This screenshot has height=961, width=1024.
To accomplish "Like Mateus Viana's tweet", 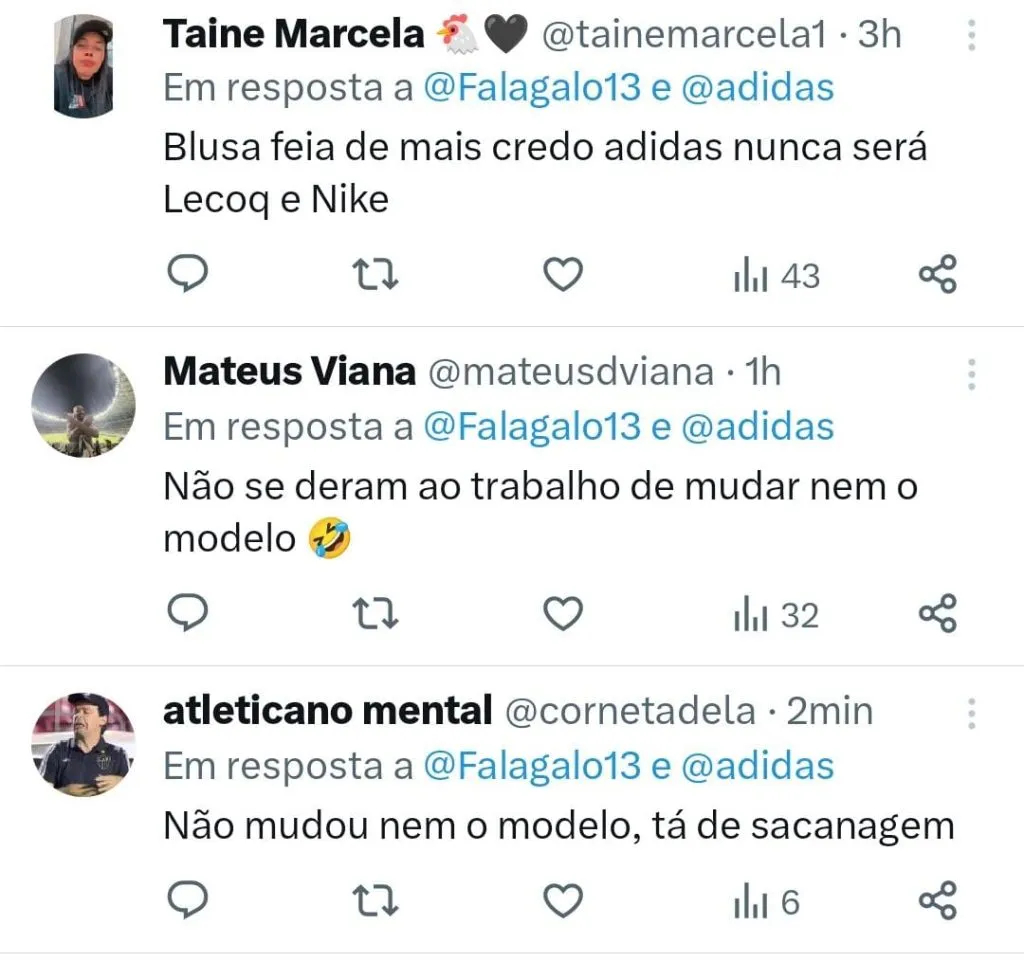I will 563,614.
